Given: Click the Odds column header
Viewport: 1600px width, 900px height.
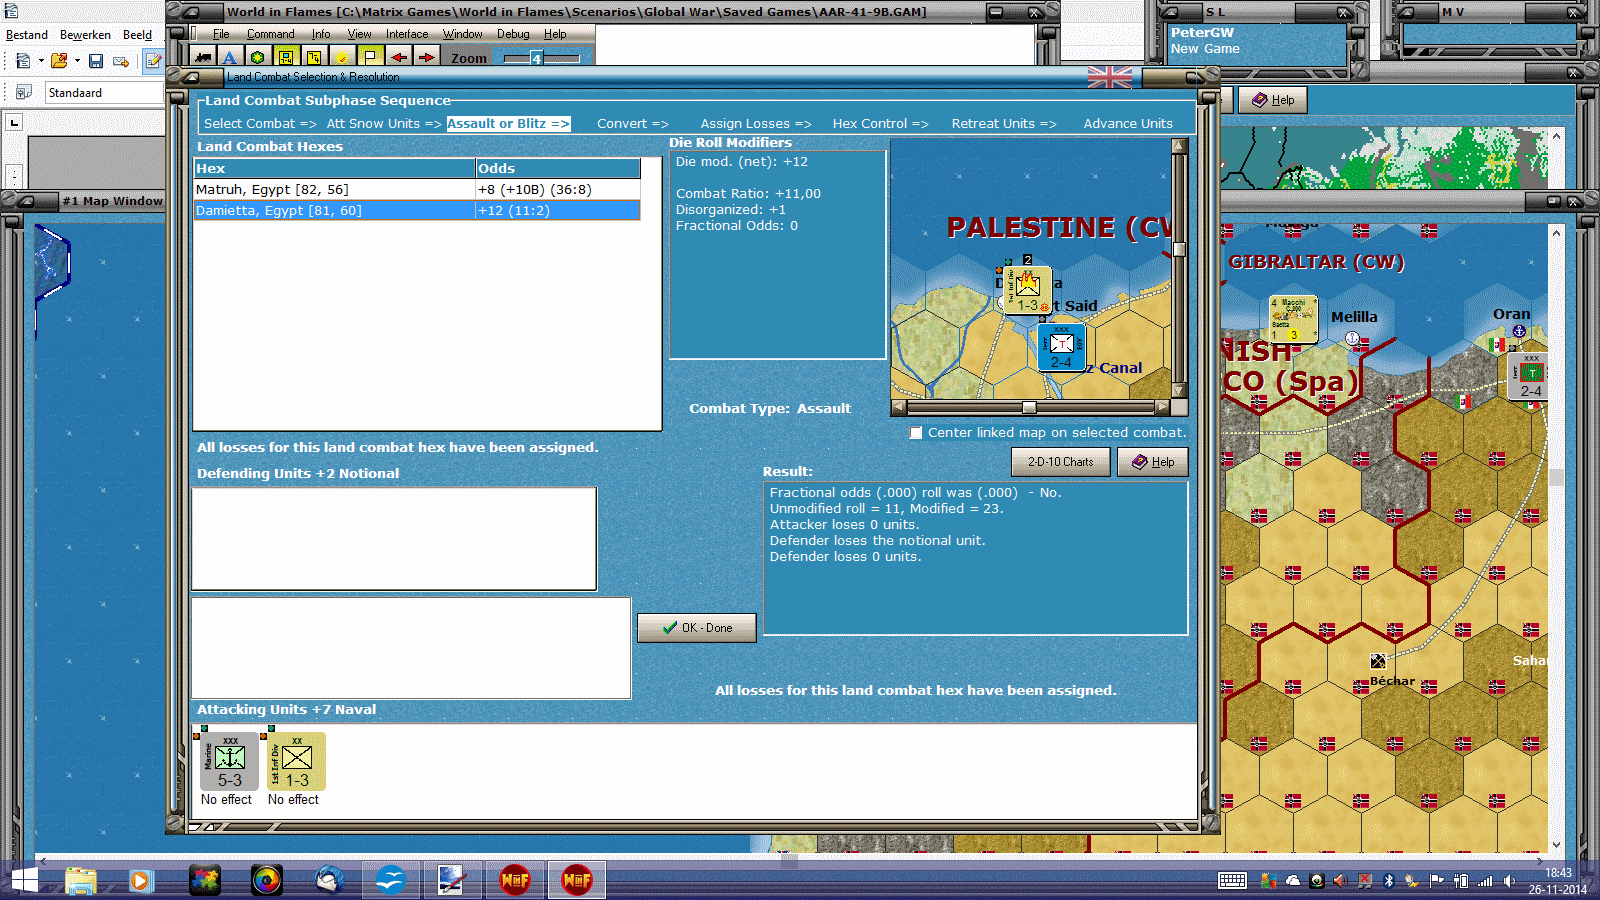Looking at the screenshot, I should click(558, 168).
